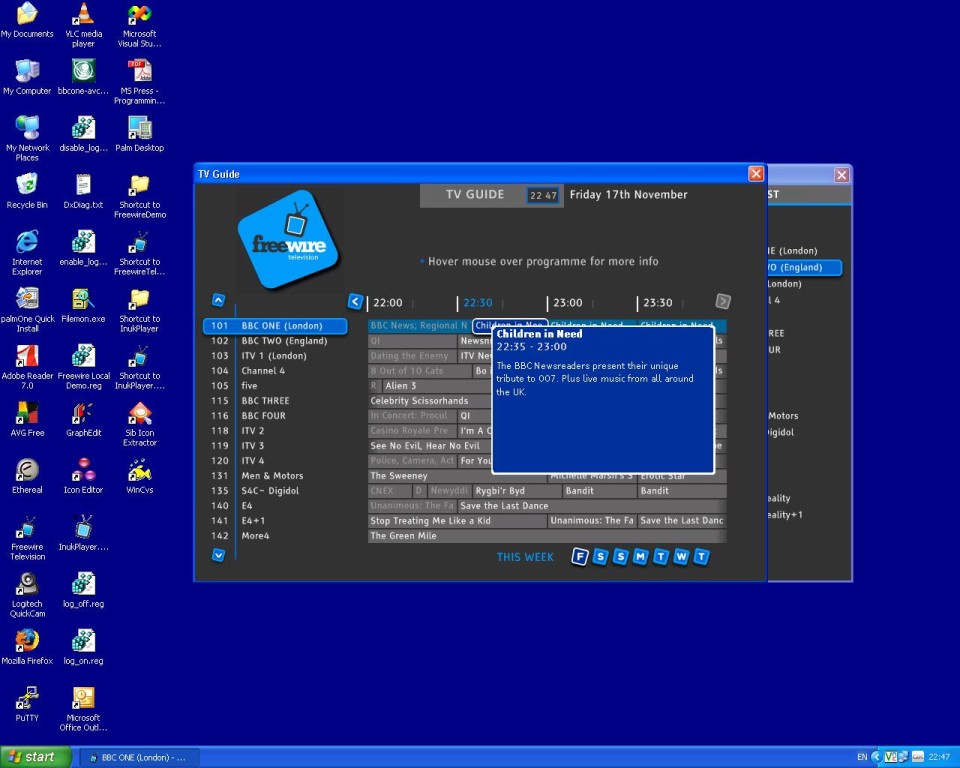This screenshot has height=768, width=960.
Task: Click the Freewire Local Demo.reg icon
Action: click(84, 367)
